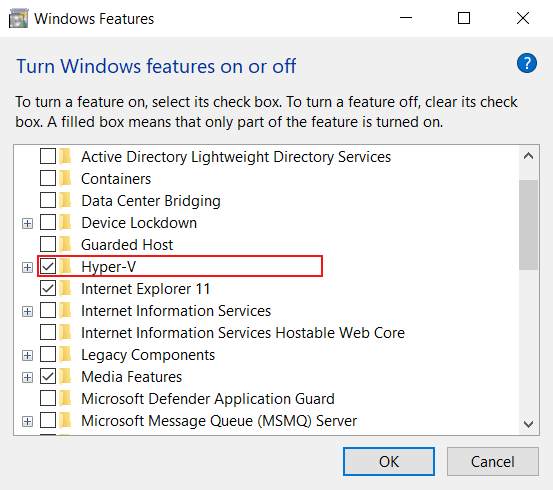
Task: Expand the Media Features node
Action: (x=27, y=377)
